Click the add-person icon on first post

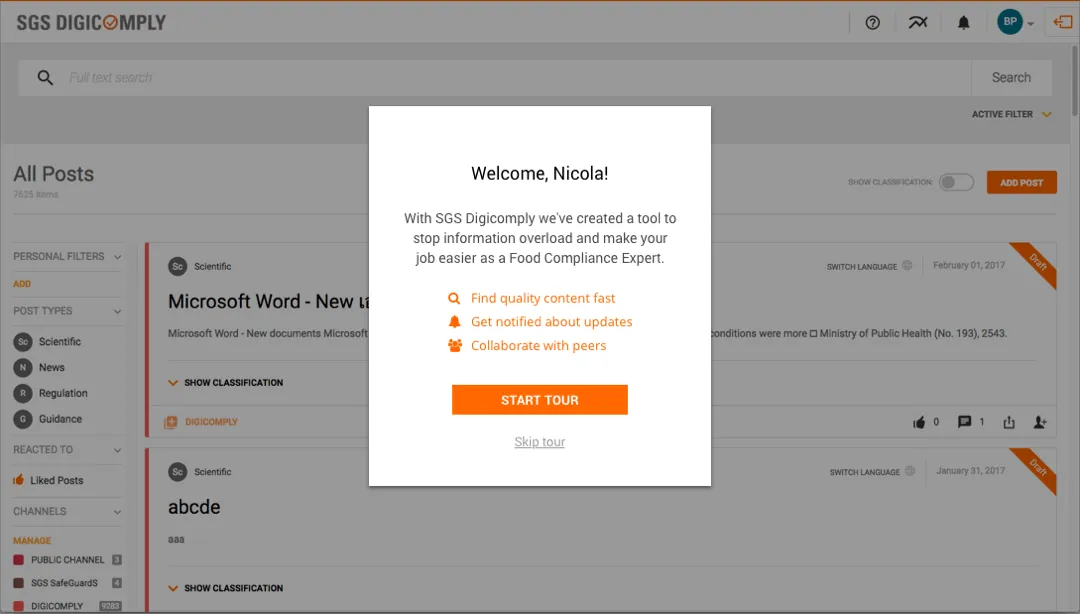pos(1040,422)
